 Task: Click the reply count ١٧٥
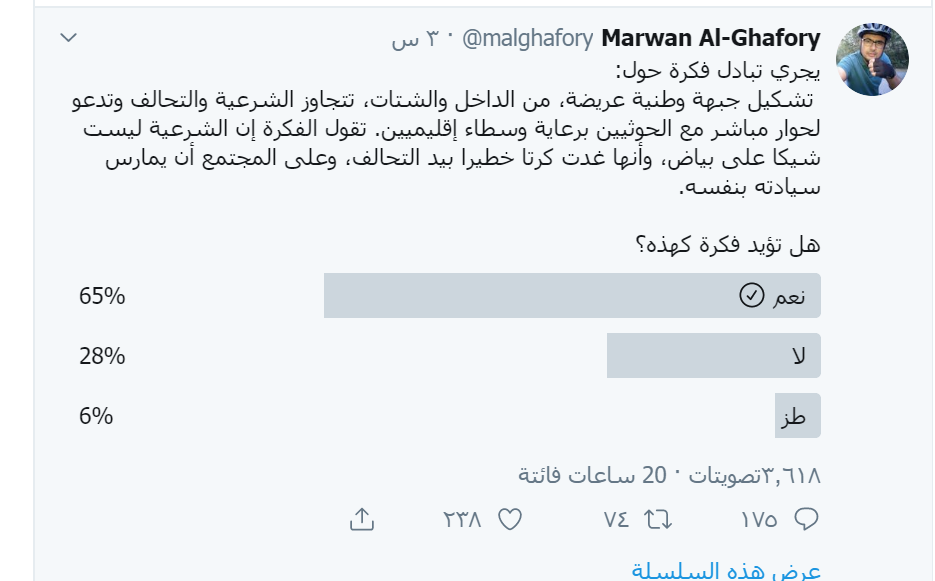[759, 520]
